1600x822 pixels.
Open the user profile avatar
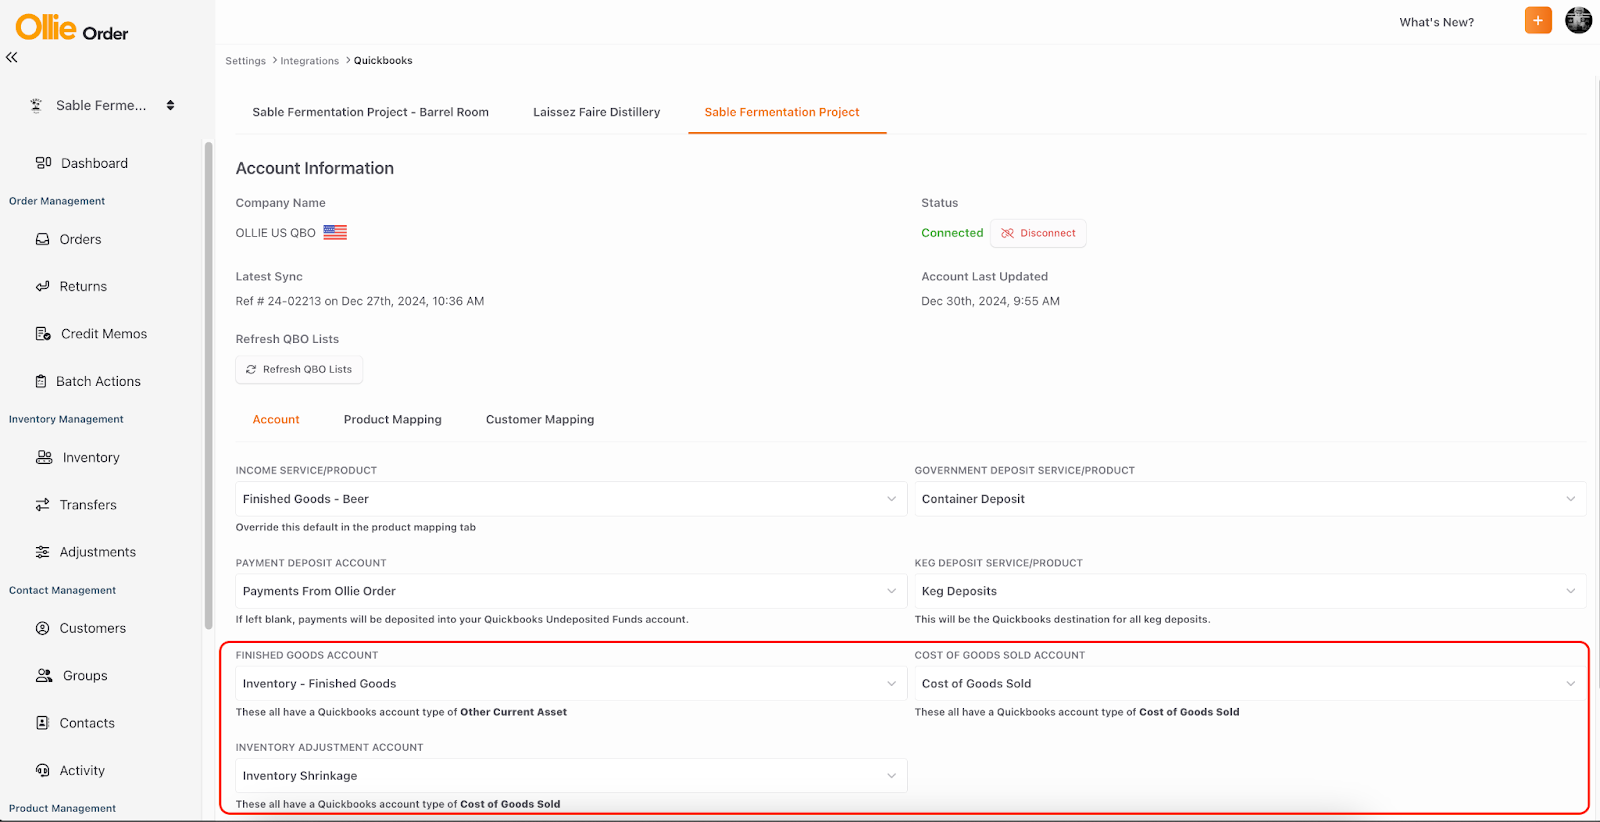click(x=1578, y=20)
